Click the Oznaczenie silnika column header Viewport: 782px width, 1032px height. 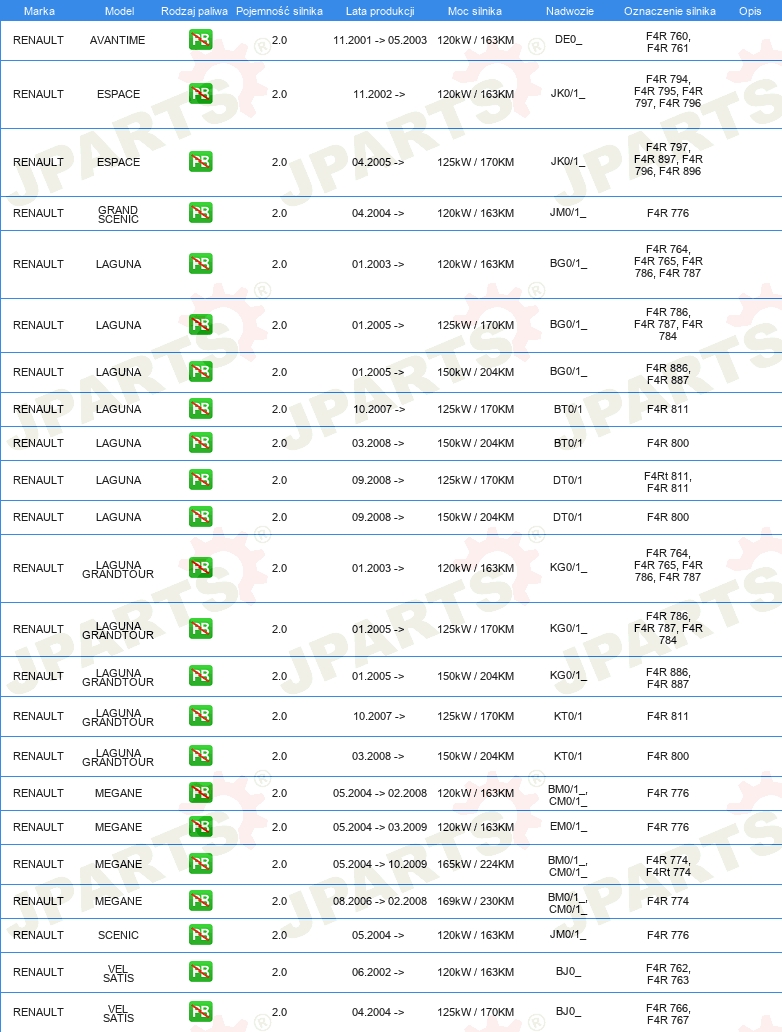669,11
